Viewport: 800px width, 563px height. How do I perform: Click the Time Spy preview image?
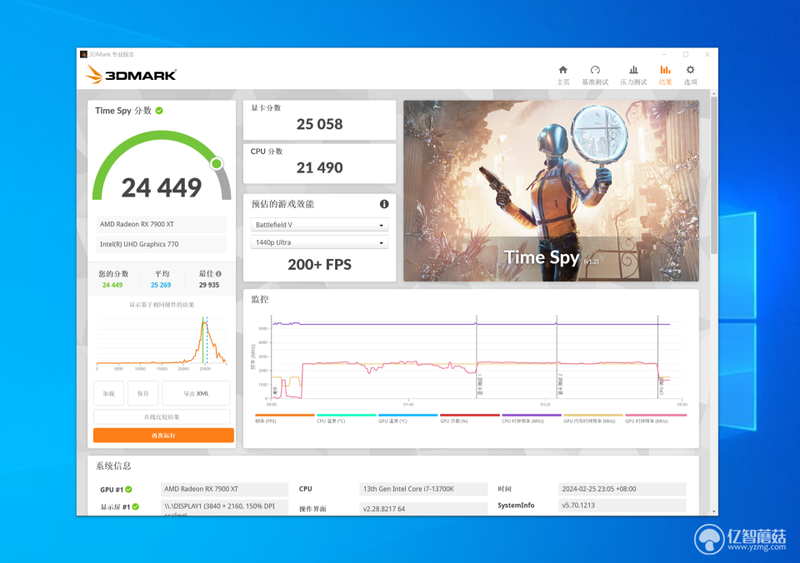coord(551,190)
